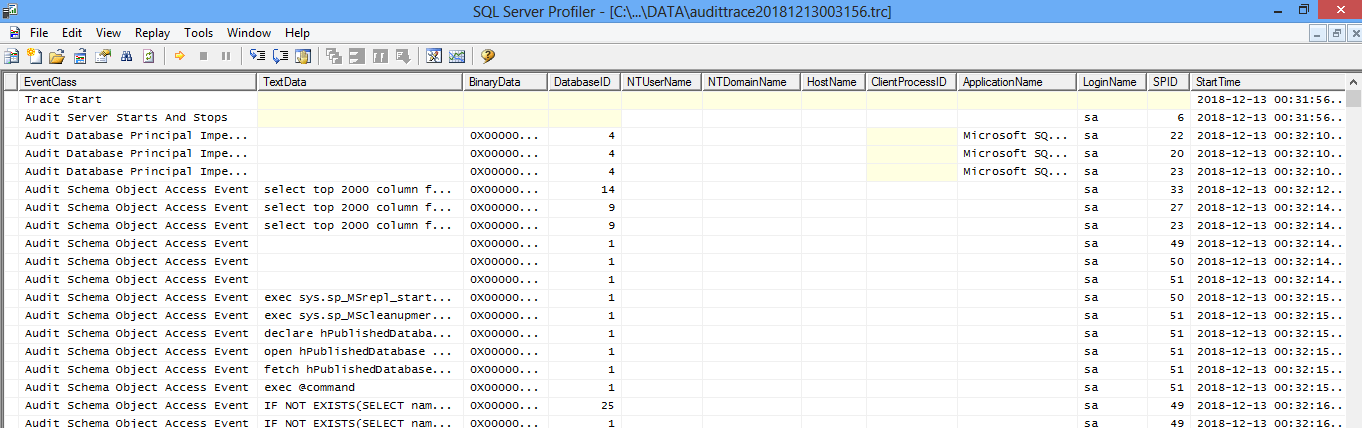Click the NTUserName column header
This screenshot has height=428, width=1362.
[662, 82]
